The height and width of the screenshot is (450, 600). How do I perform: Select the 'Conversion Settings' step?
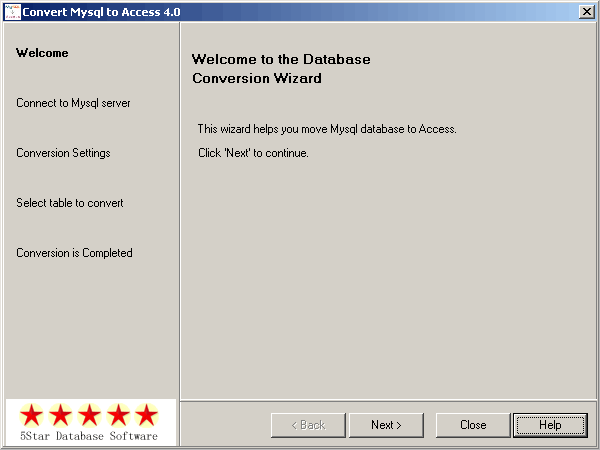(63, 153)
